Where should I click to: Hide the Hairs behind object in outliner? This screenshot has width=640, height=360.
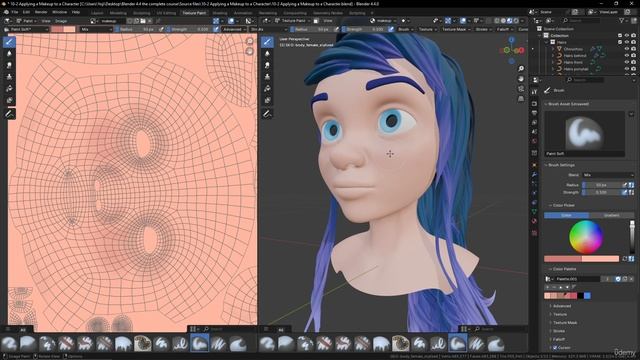click(x=627, y=56)
